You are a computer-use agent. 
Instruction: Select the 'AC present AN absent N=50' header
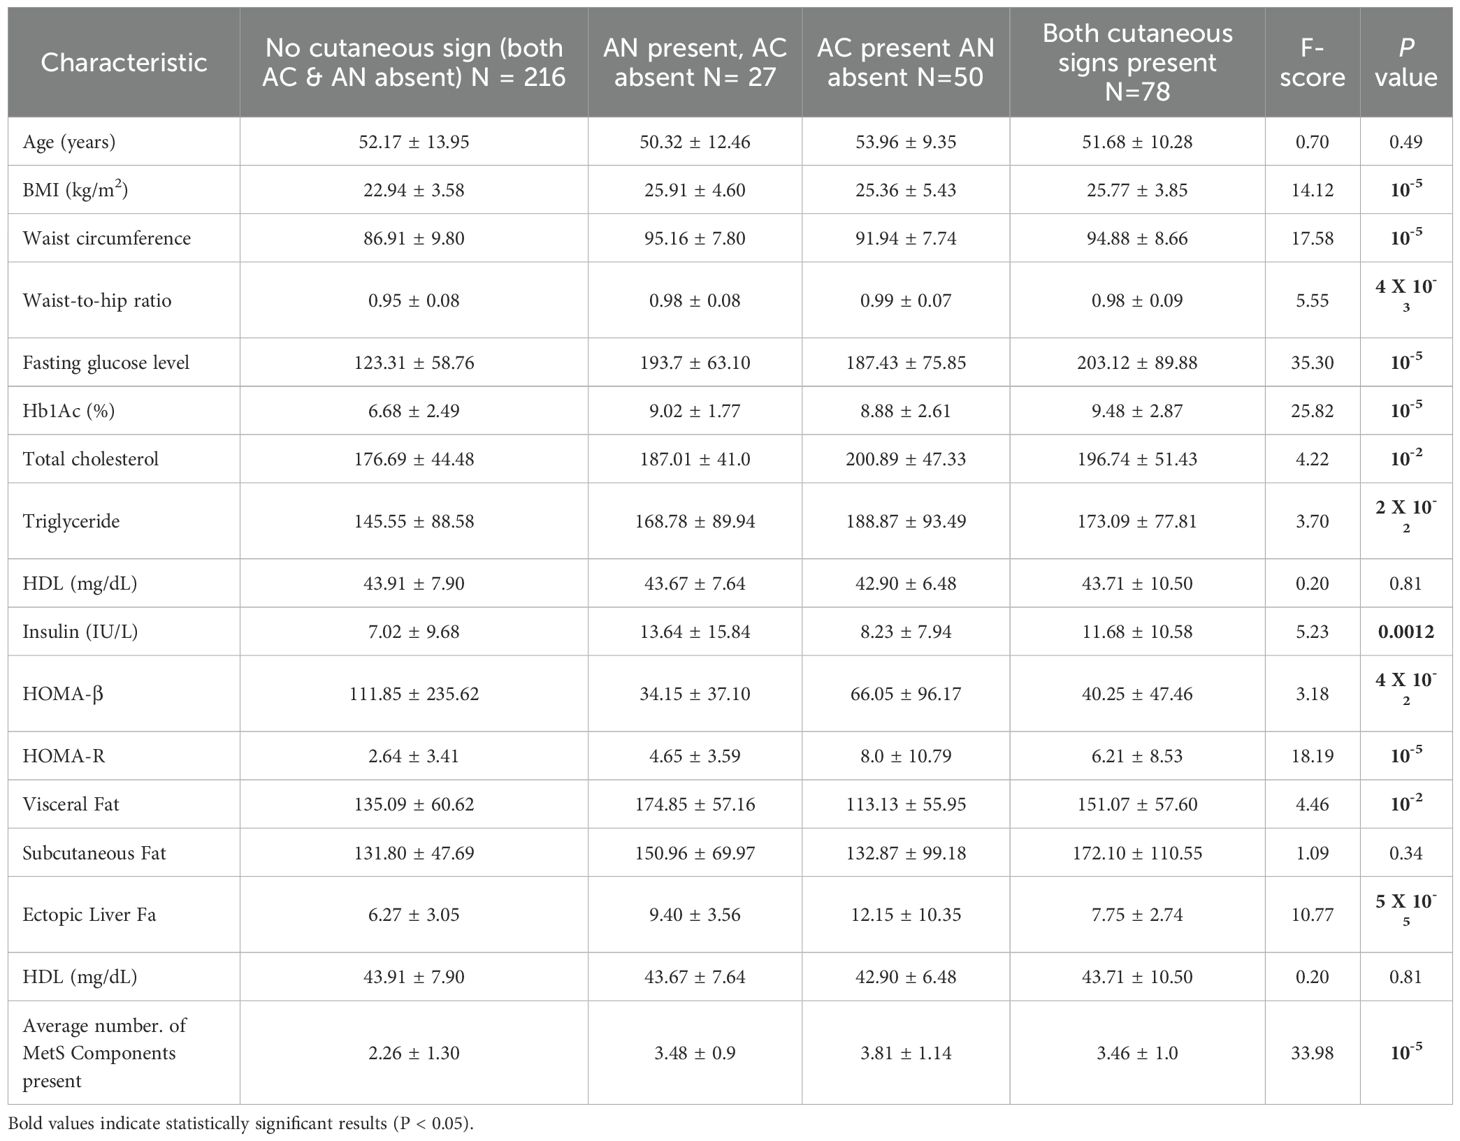pyautogui.click(x=906, y=62)
